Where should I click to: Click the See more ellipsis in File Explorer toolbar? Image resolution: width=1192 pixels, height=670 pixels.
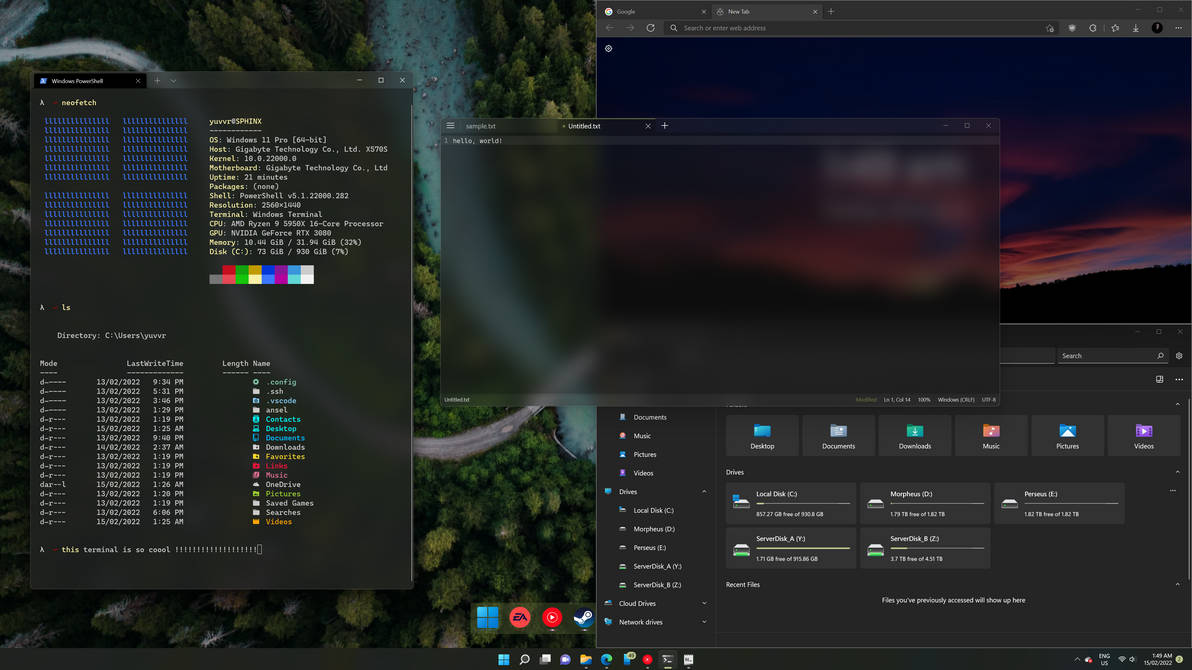point(1179,379)
